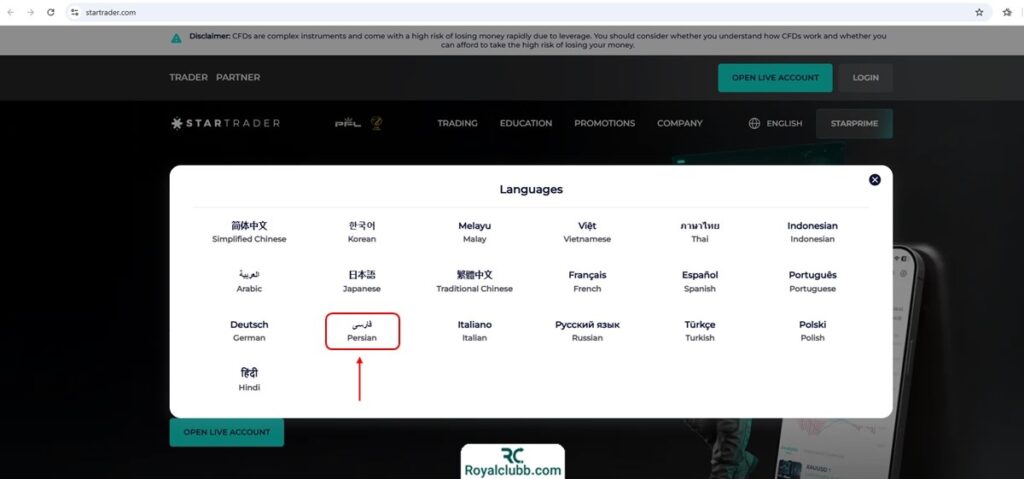This screenshot has height=479, width=1024.
Task: Select Spanish language
Action: point(699,282)
